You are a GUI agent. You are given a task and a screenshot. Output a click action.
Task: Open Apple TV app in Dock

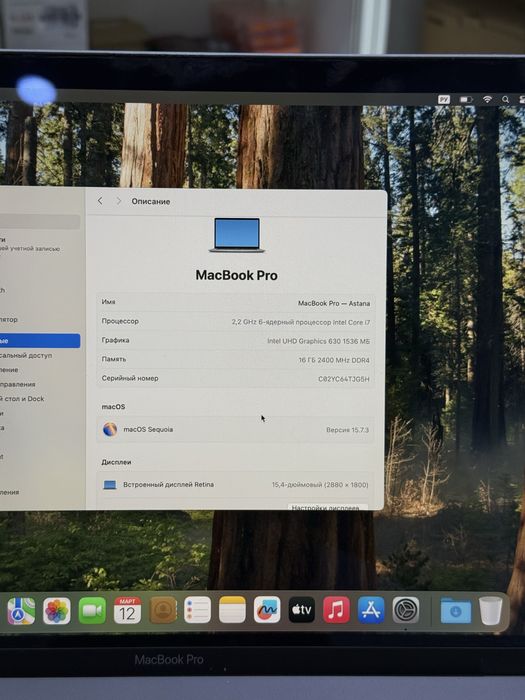pos(302,609)
